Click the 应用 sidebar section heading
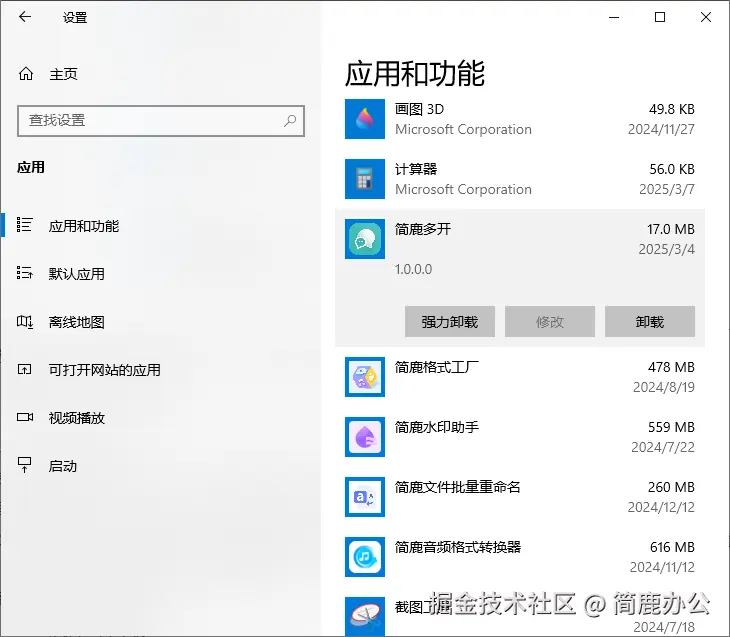Viewport: 730px width, 637px height. pyautogui.click(x=31, y=167)
